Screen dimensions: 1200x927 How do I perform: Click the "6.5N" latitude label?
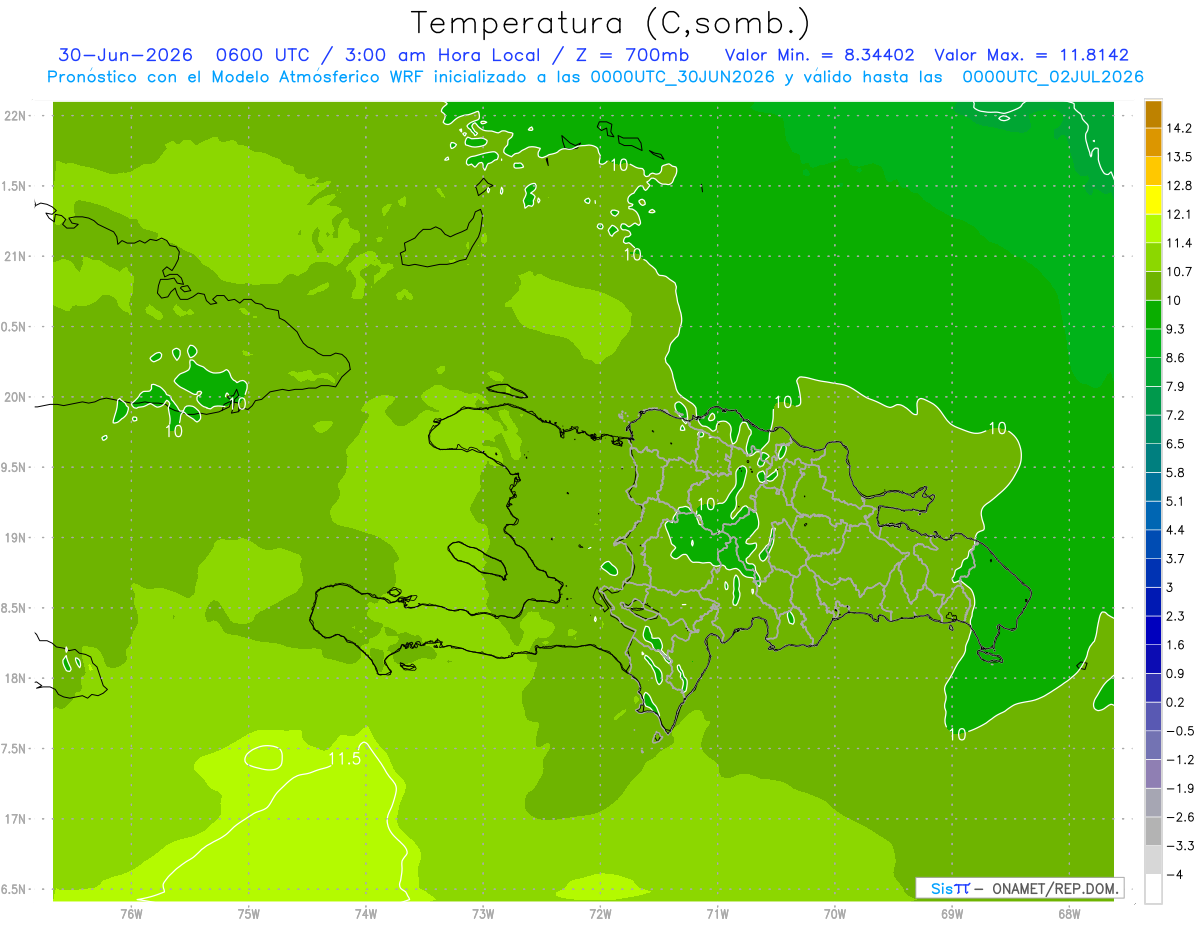tap(15, 889)
